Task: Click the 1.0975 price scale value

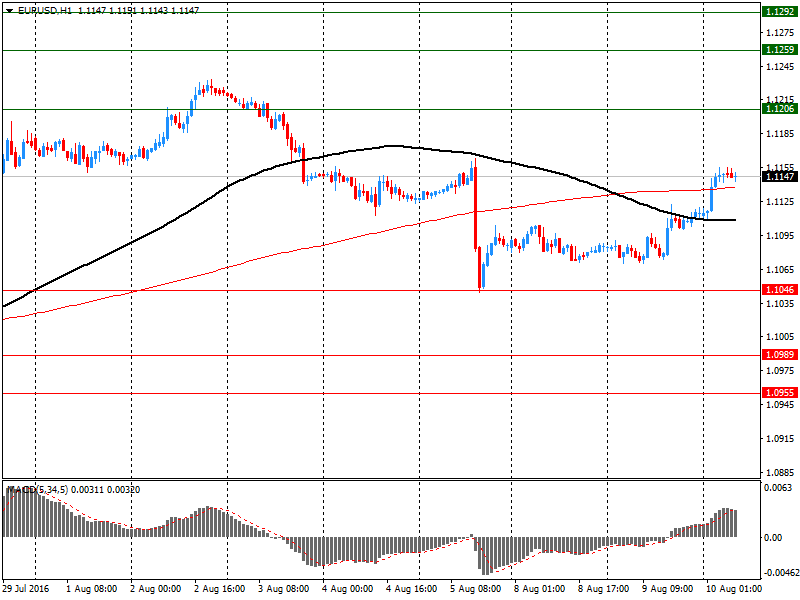Action: click(x=780, y=370)
